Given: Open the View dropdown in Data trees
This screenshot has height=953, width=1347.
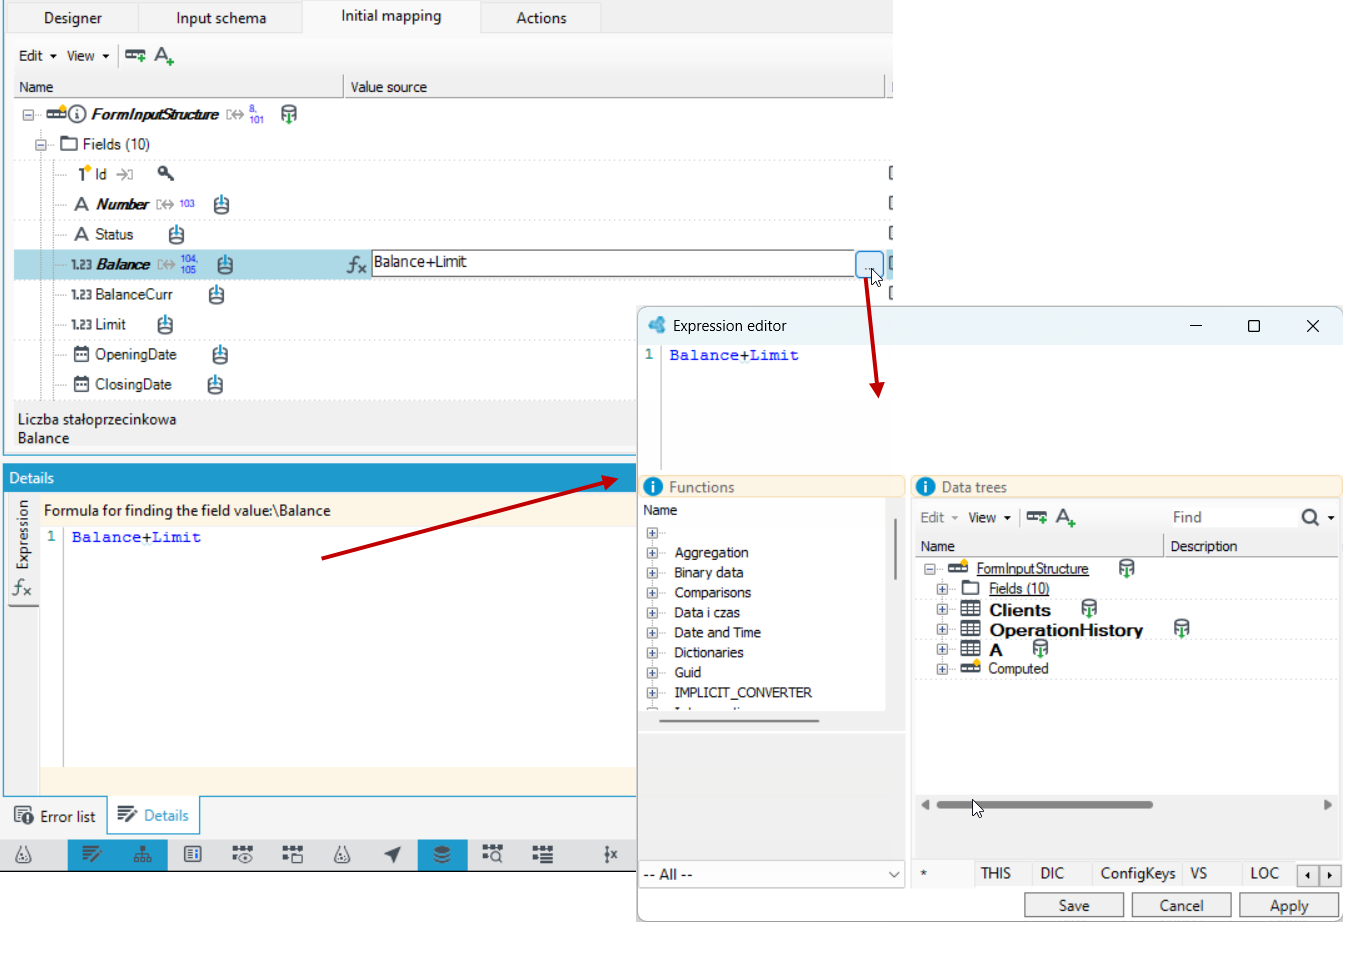Looking at the screenshot, I should coord(989,517).
